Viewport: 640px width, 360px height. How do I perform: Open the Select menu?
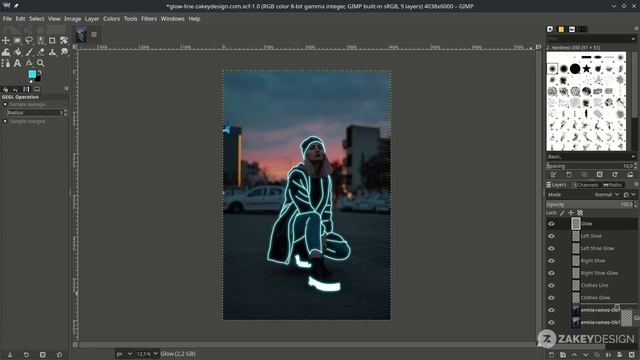[36, 19]
